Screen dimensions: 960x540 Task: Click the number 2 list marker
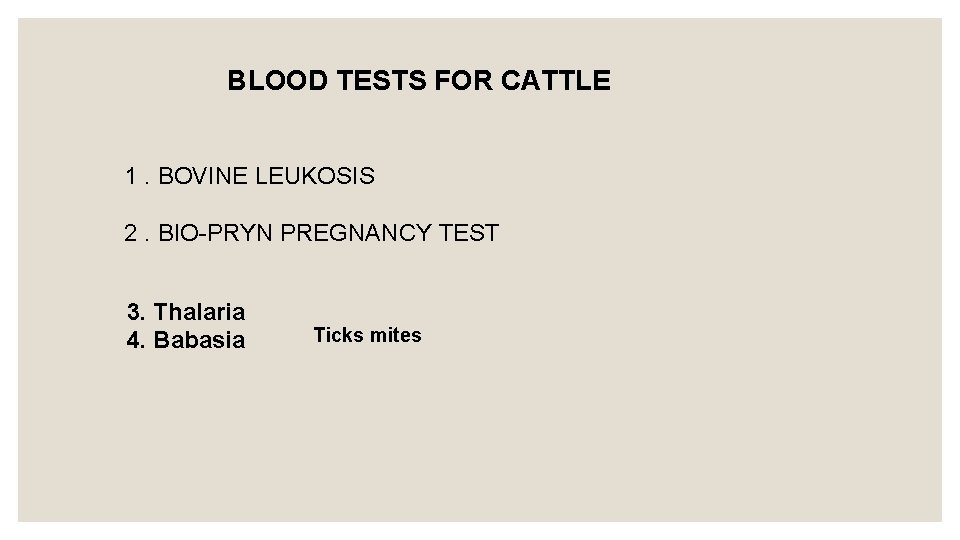point(131,234)
